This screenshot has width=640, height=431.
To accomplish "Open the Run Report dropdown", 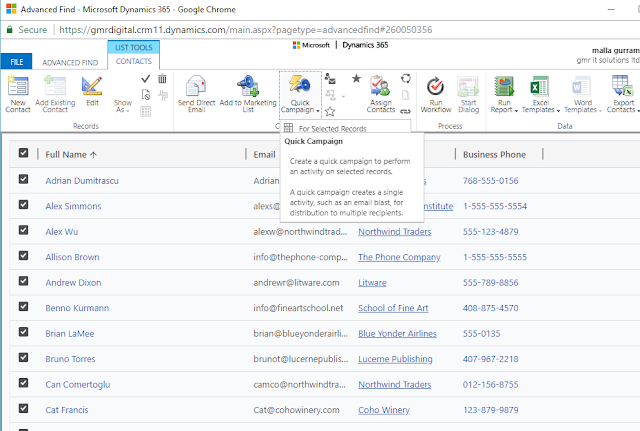I will pyautogui.click(x=504, y=106).
